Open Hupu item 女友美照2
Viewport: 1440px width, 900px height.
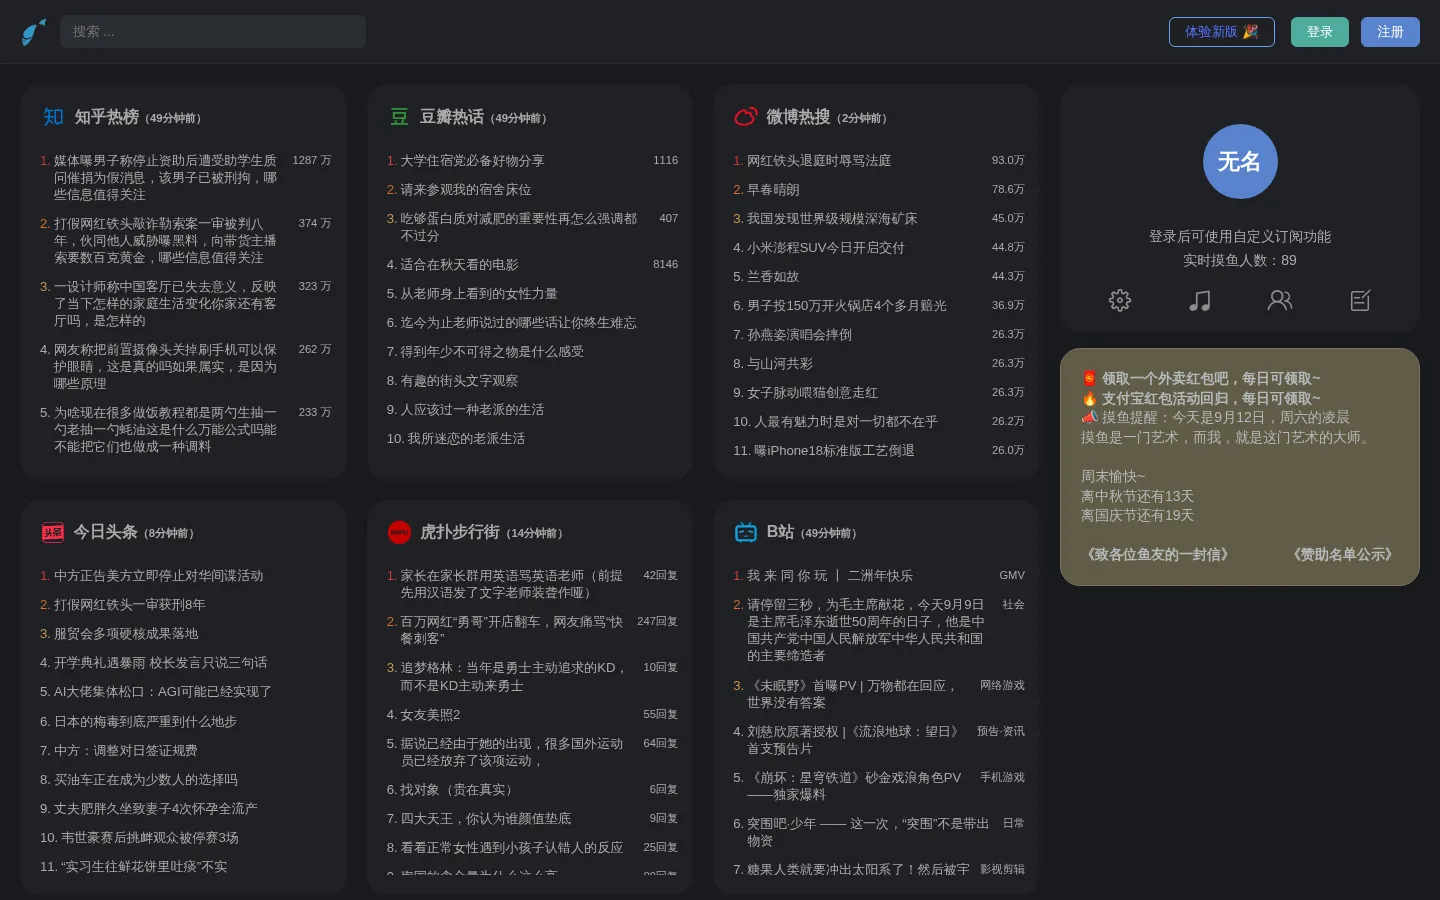(x=430, y=714)
